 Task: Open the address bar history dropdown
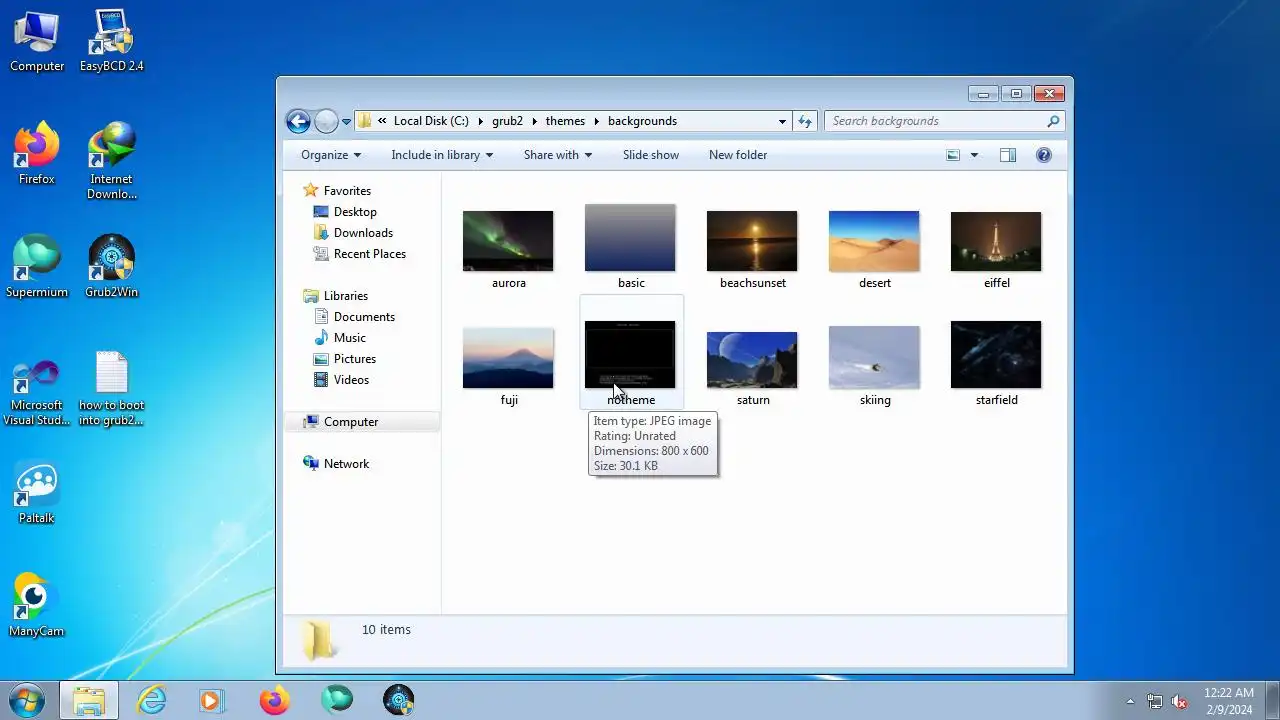(x=782, y=121)
